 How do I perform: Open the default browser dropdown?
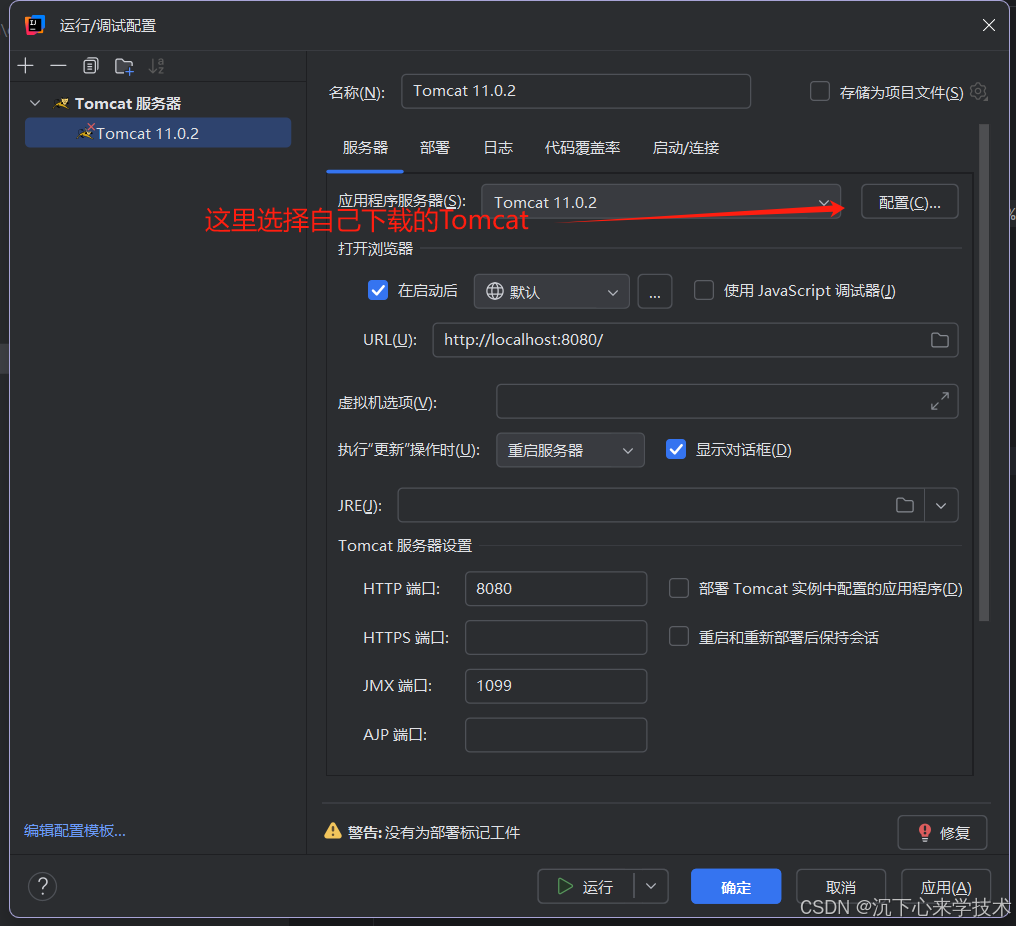[551, 292]
